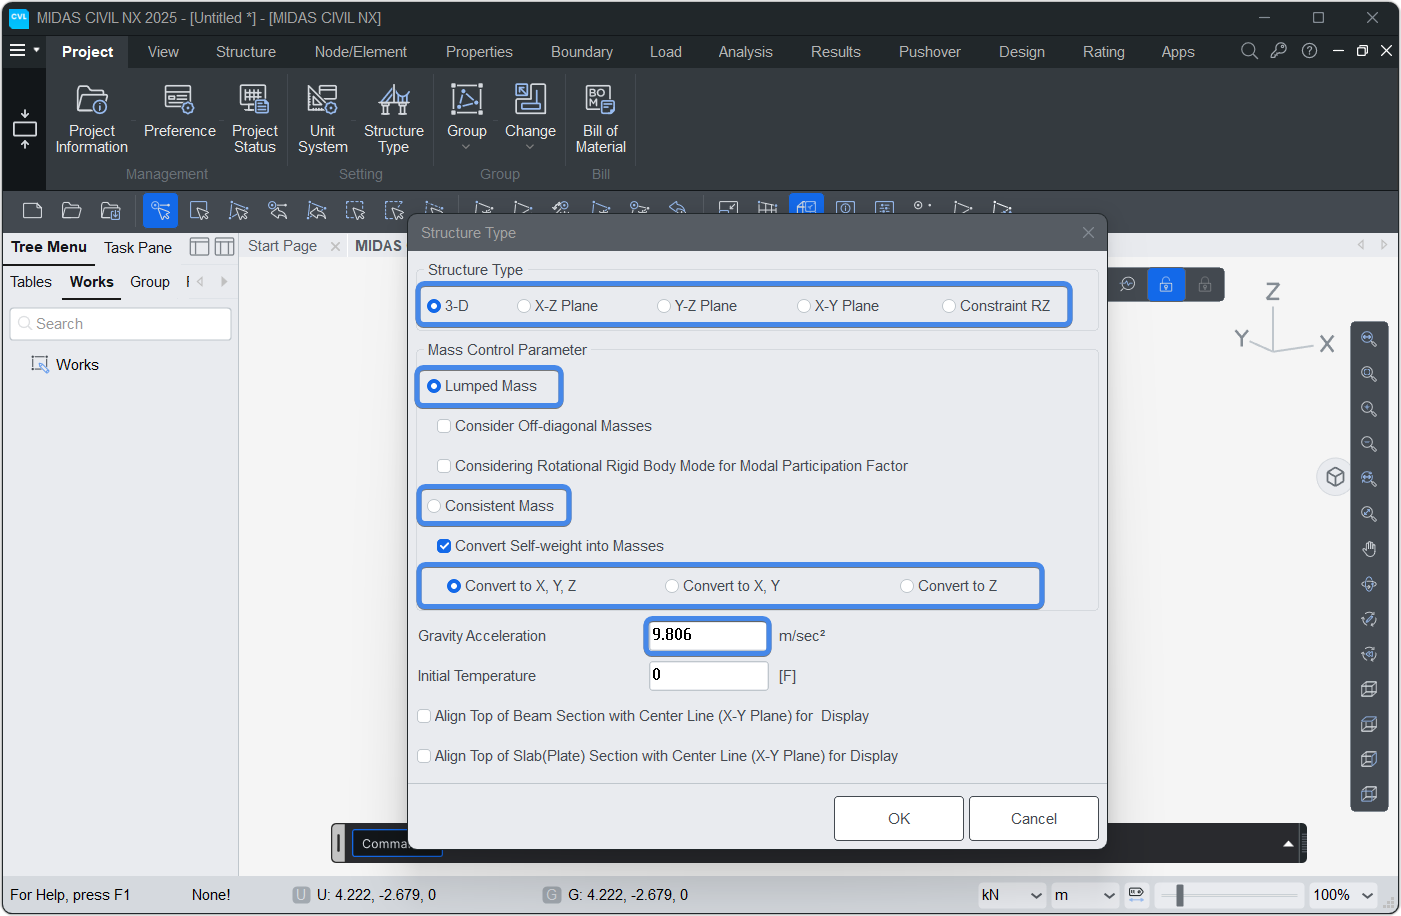1401x916 pixels.
Task: Select Convert to X, Y, Z
Action: click(x=511, y=586)
